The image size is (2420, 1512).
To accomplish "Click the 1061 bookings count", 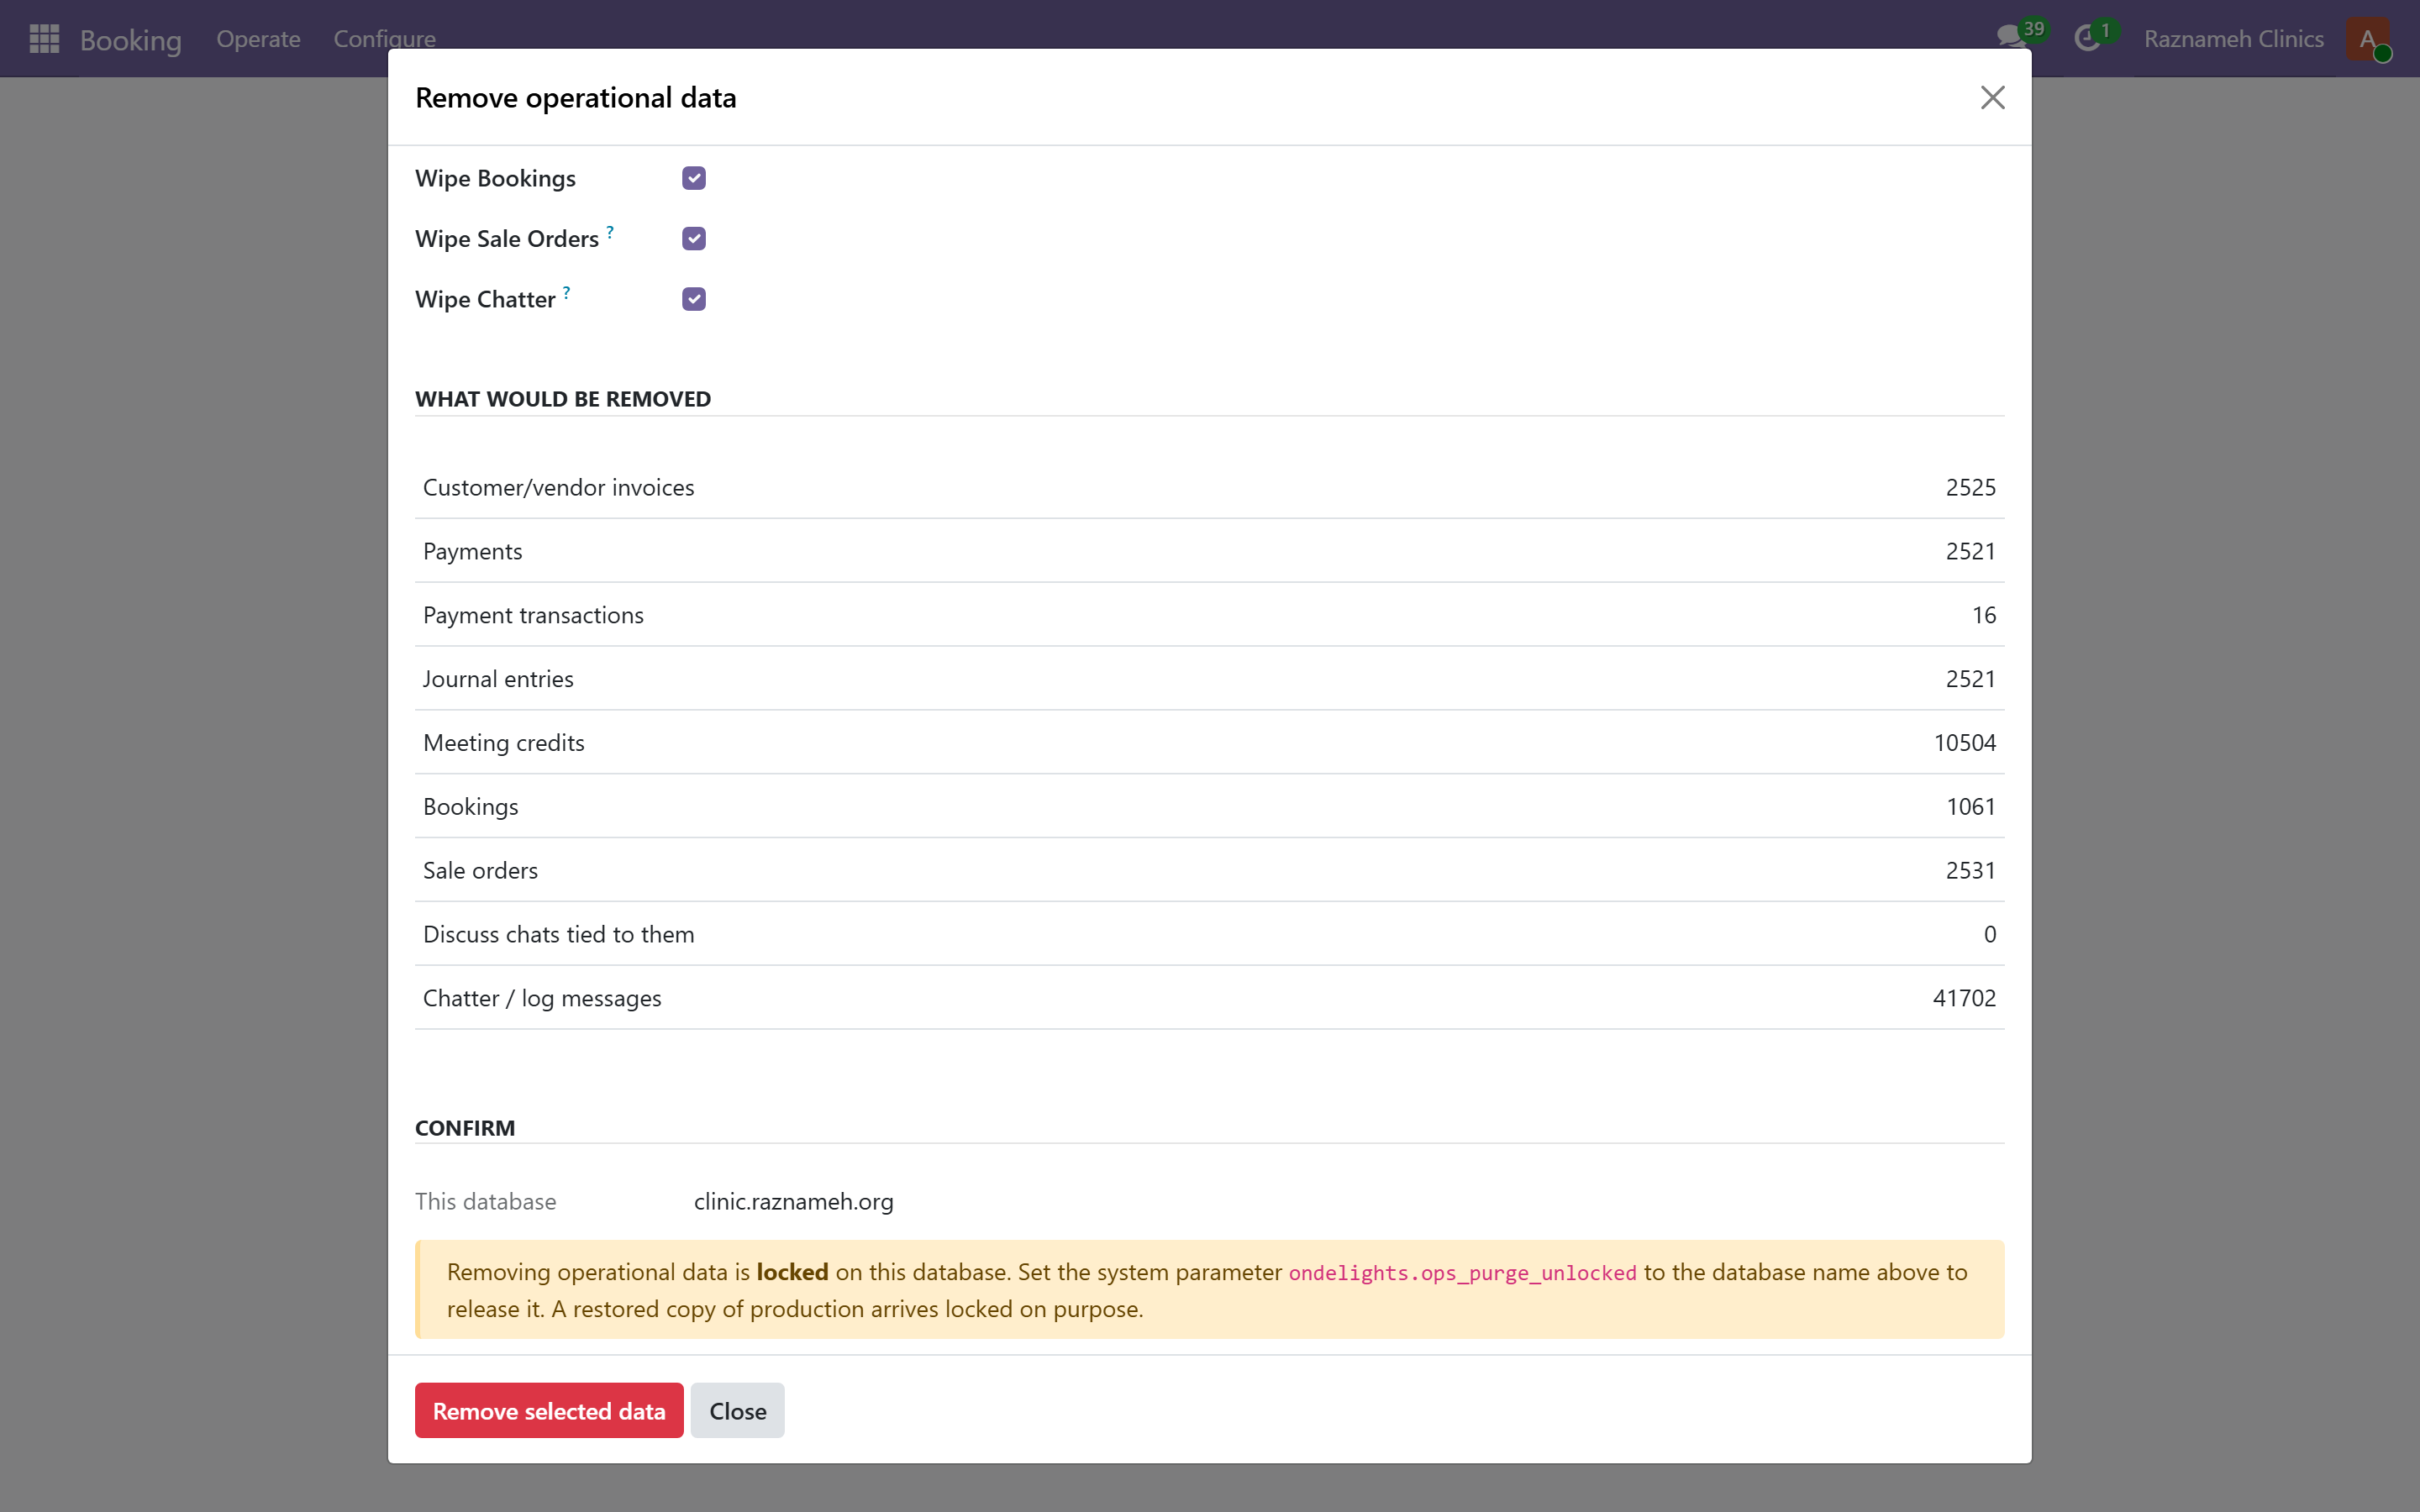I will [x=1970, y=807].
